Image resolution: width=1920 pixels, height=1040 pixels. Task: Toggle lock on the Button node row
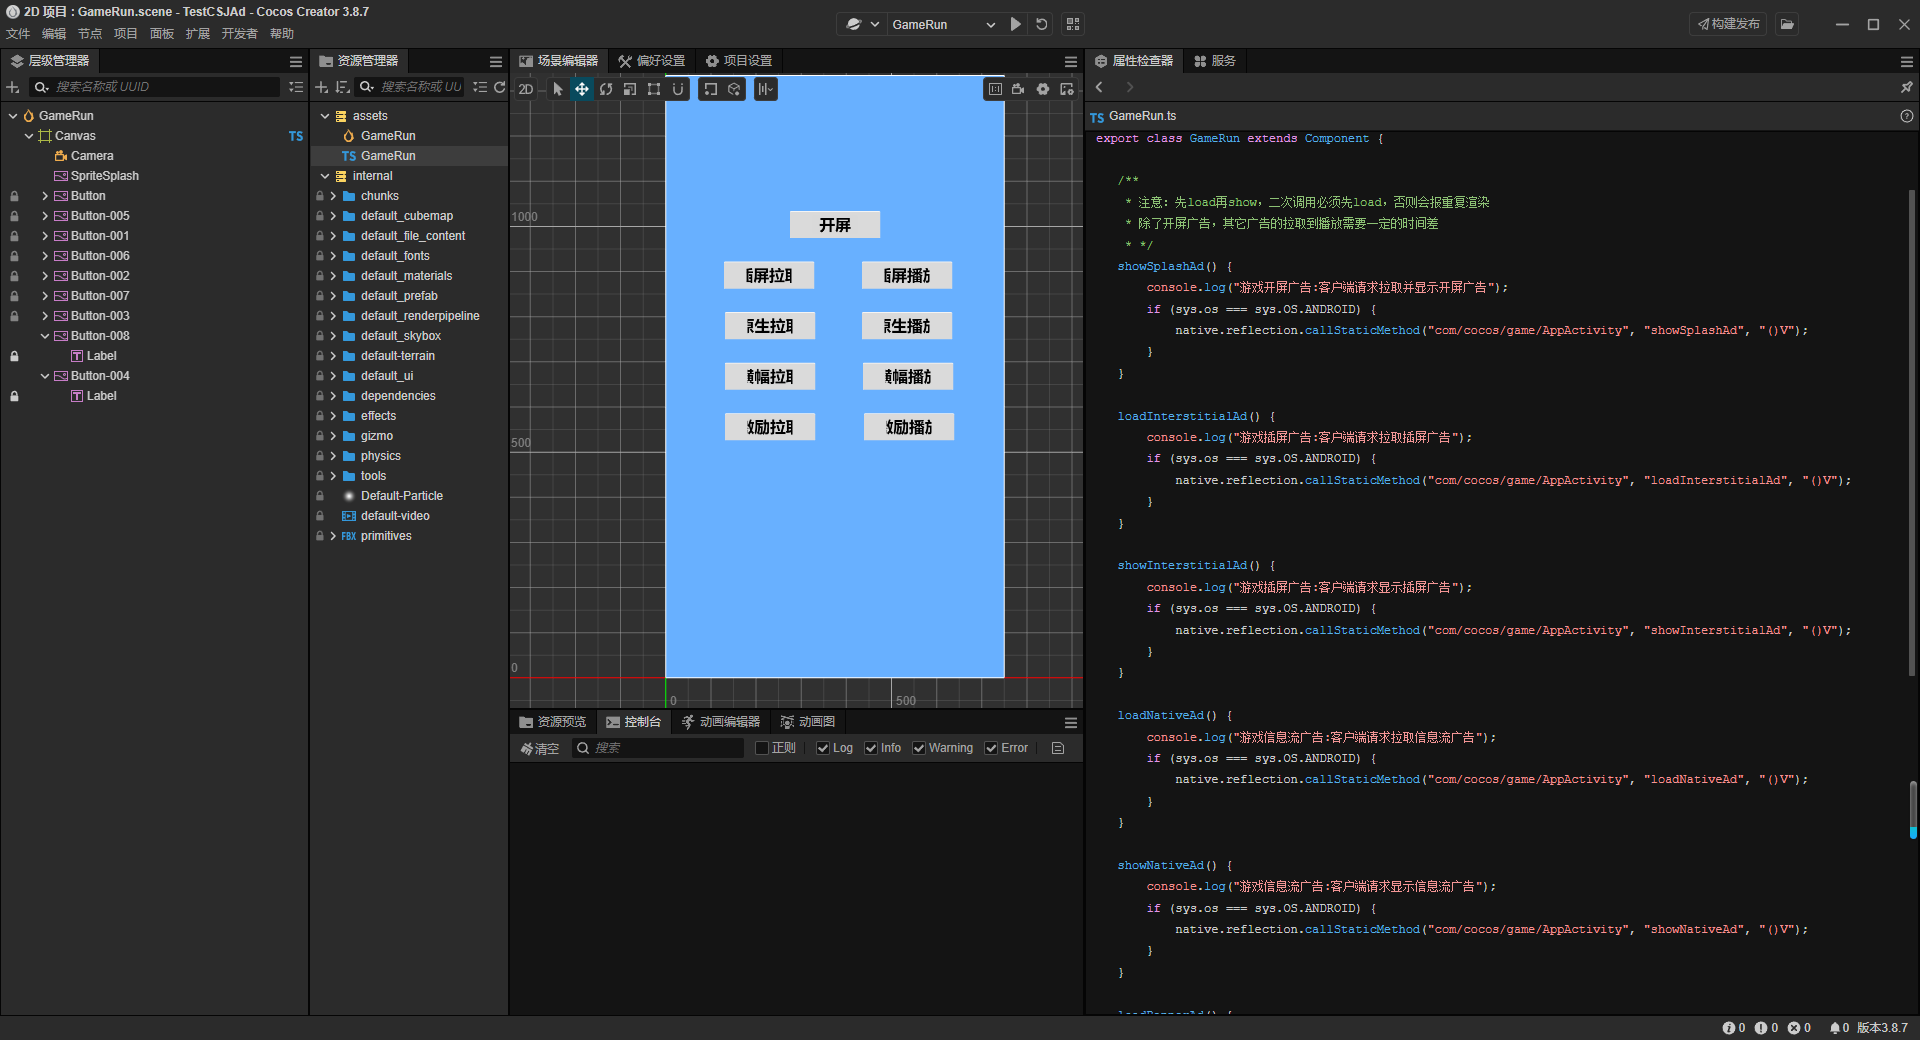pyautogui.click(x=14, y=196)
